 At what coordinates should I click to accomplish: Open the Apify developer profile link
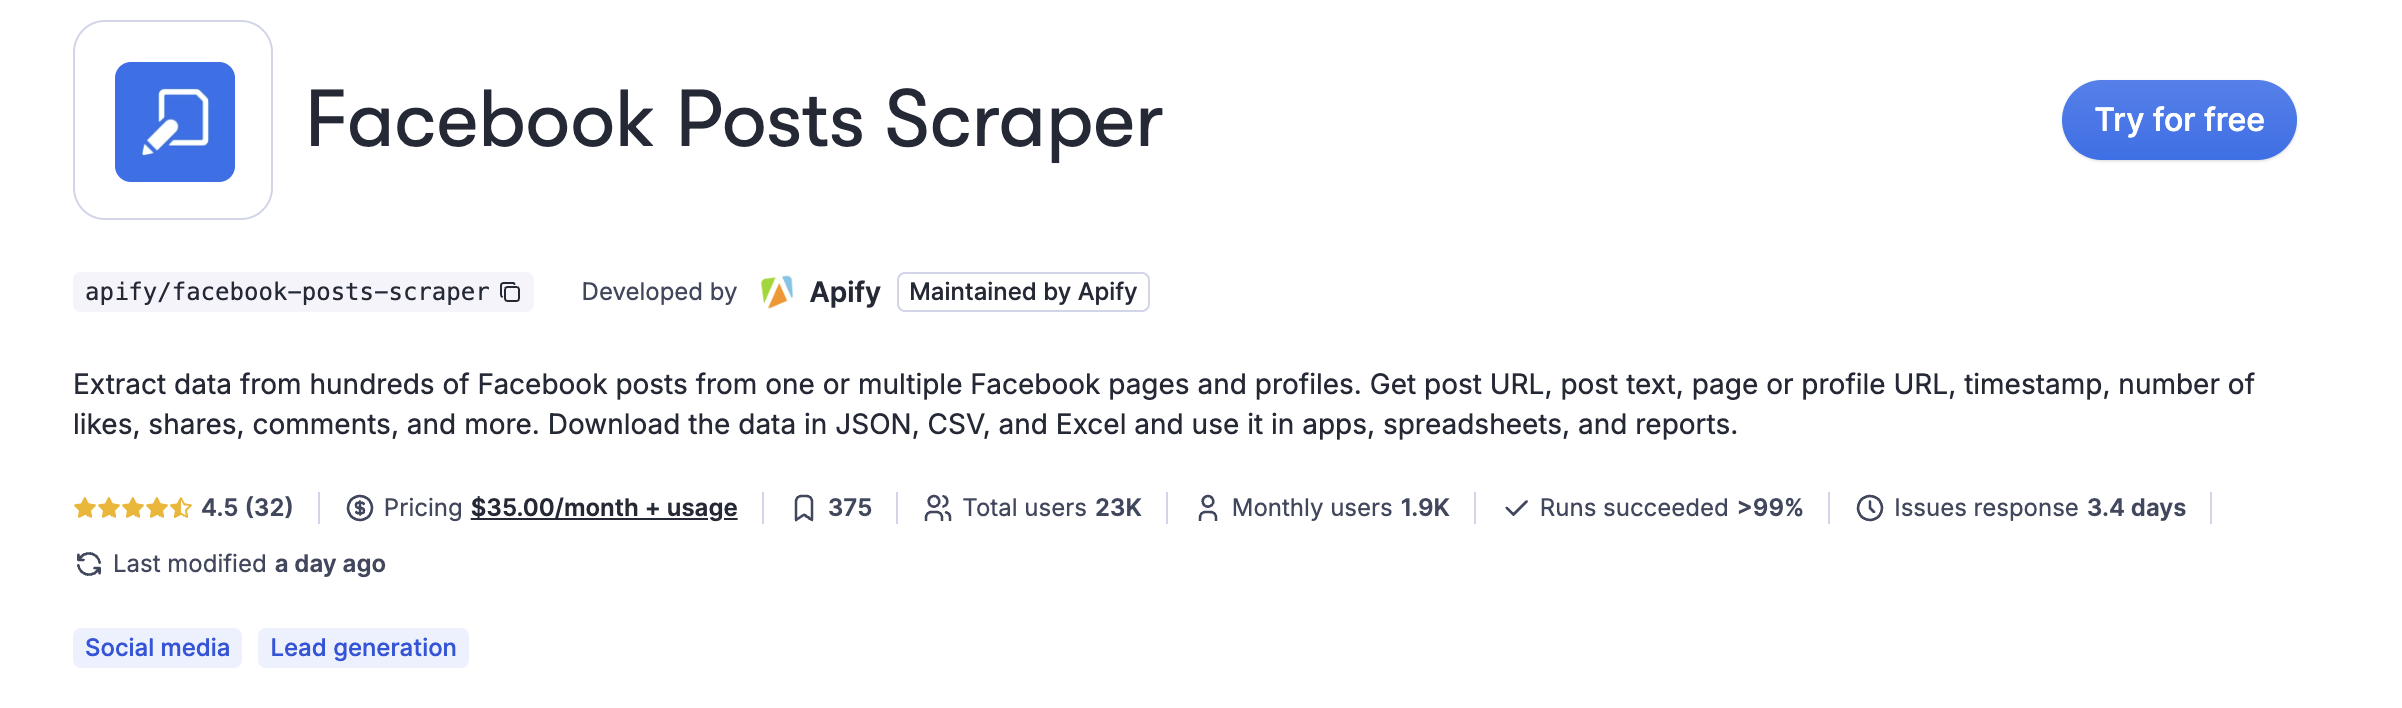point(845,292)
